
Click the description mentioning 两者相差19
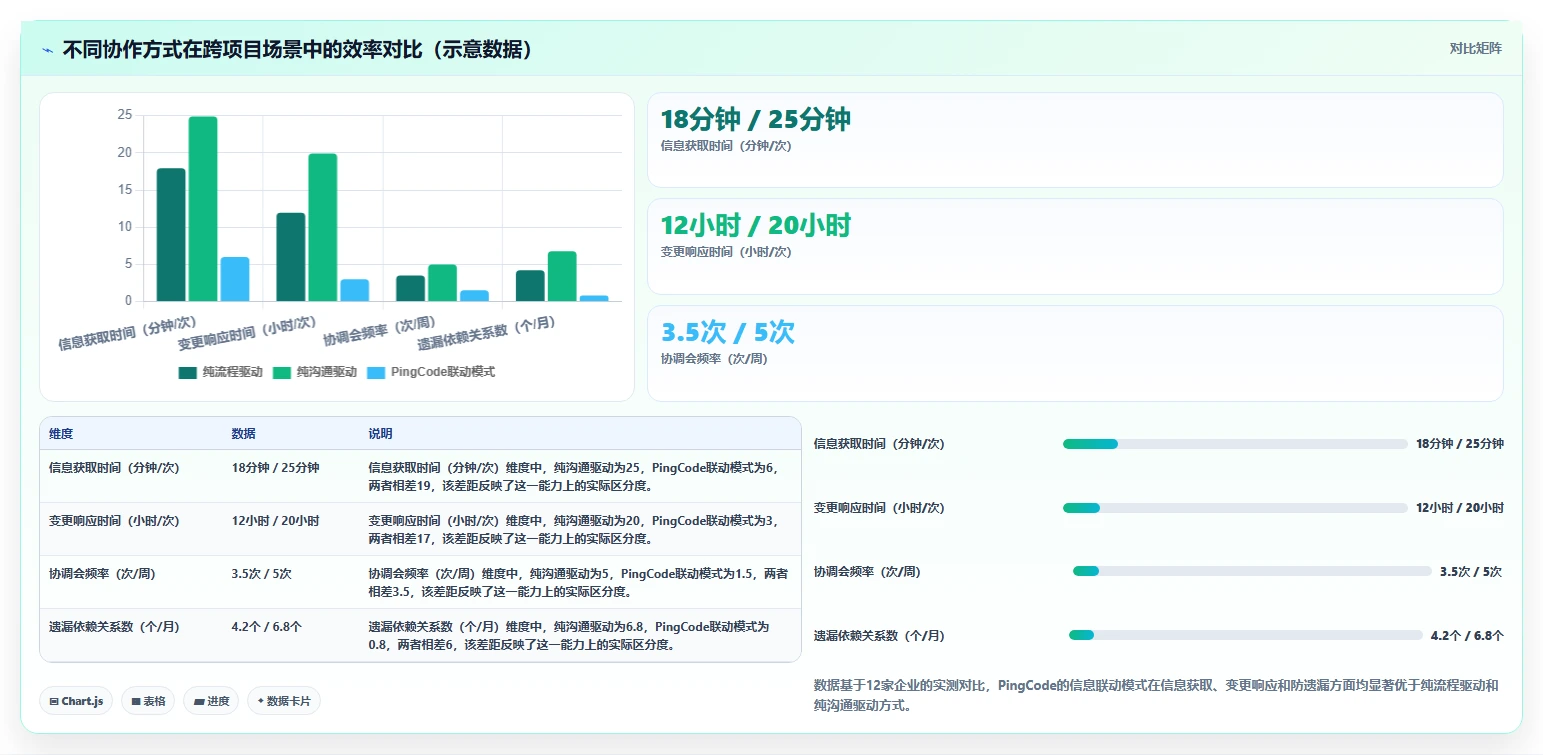(572, 476)
